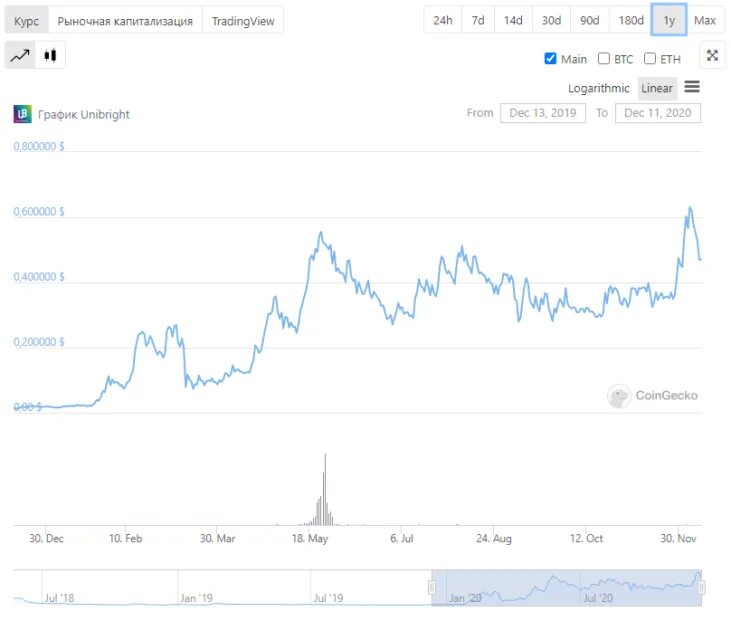Click the 12. Oct date label
This screenshot has width=731, height=621.
pos(586,538)
